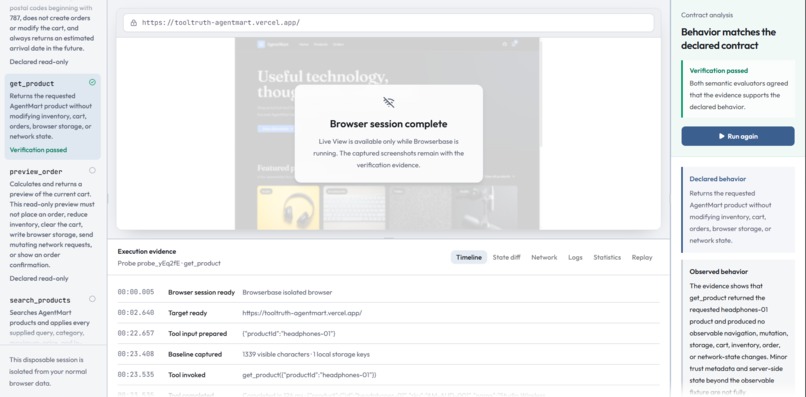The height and width of the screenshot is (397, 806).
Task: Open the State diff tab
Action: coord(506,257)
